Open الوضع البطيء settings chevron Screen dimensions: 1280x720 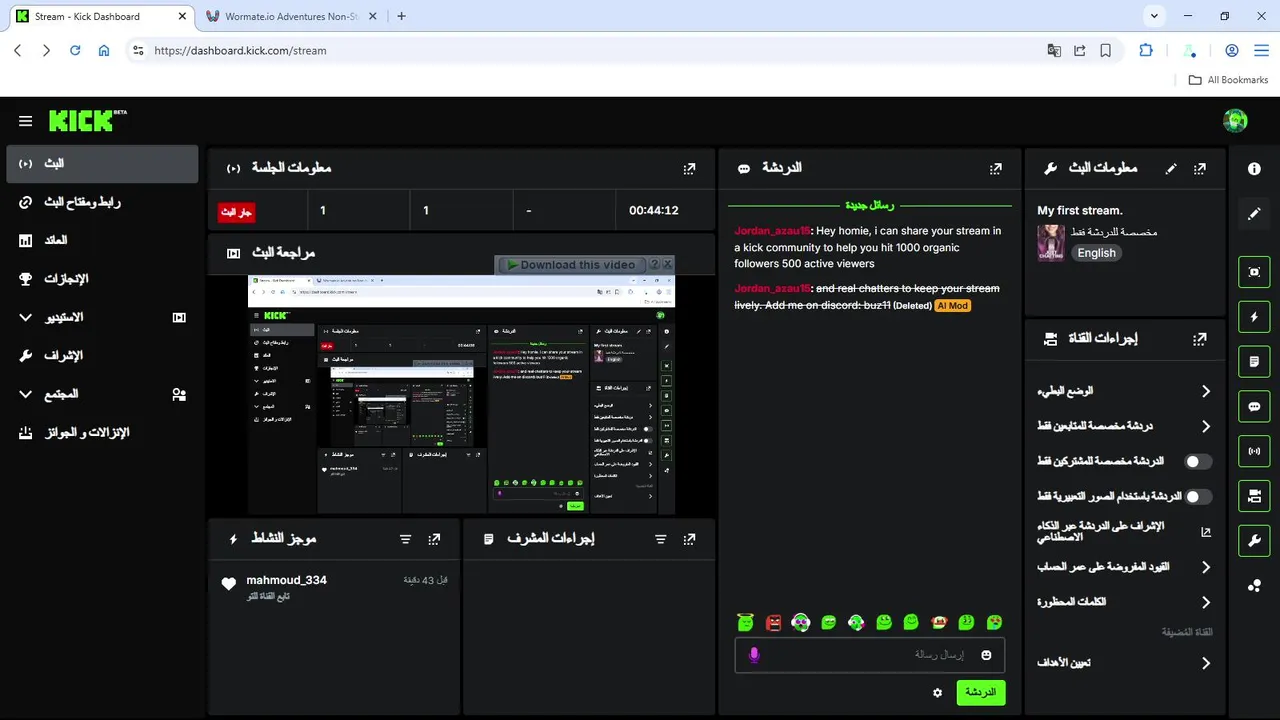pos(1206,391)
